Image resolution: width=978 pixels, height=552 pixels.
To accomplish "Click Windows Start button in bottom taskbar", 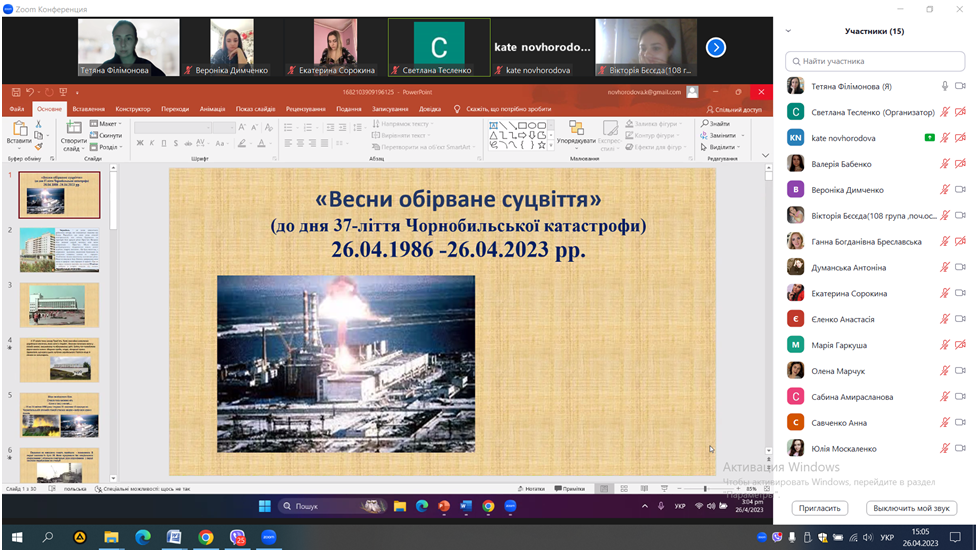I will [16, 537].
